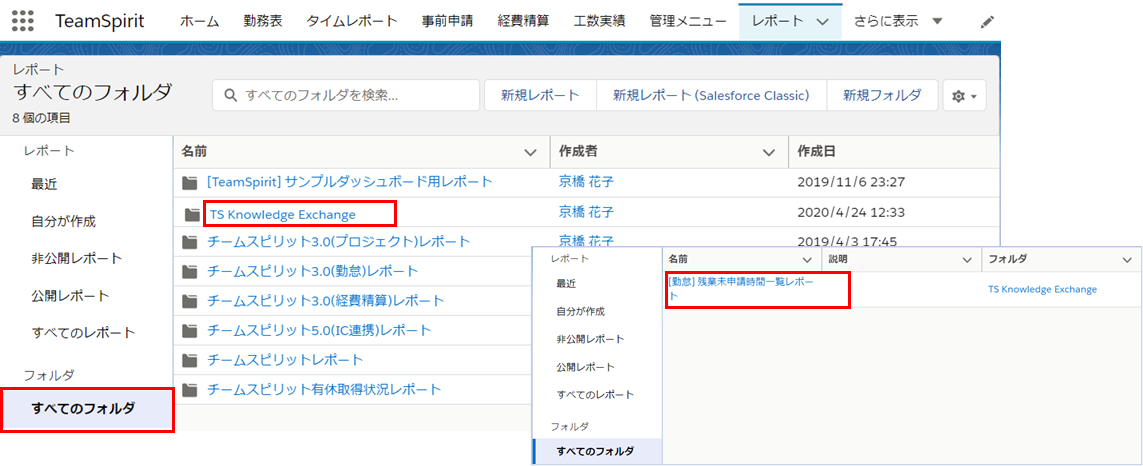The image size is (1143, 466).
Task: Select すべてのフォルダ in main sidebar
Action: coord(87,409)
